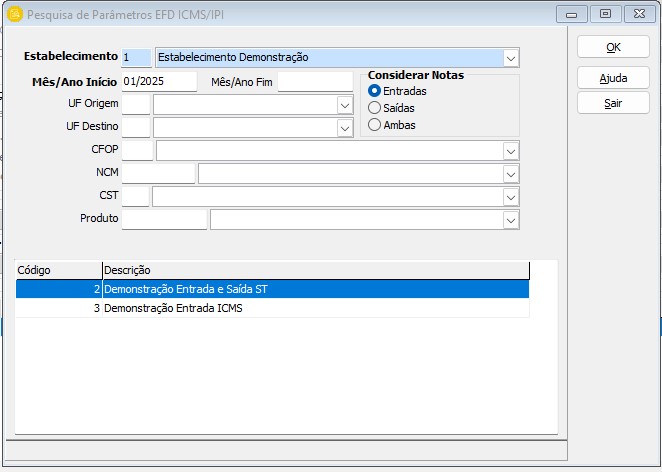Image resolution: width=662 pixels, height=472 pixels.
Task: Select the Entradas radio option
Action: 375,91
